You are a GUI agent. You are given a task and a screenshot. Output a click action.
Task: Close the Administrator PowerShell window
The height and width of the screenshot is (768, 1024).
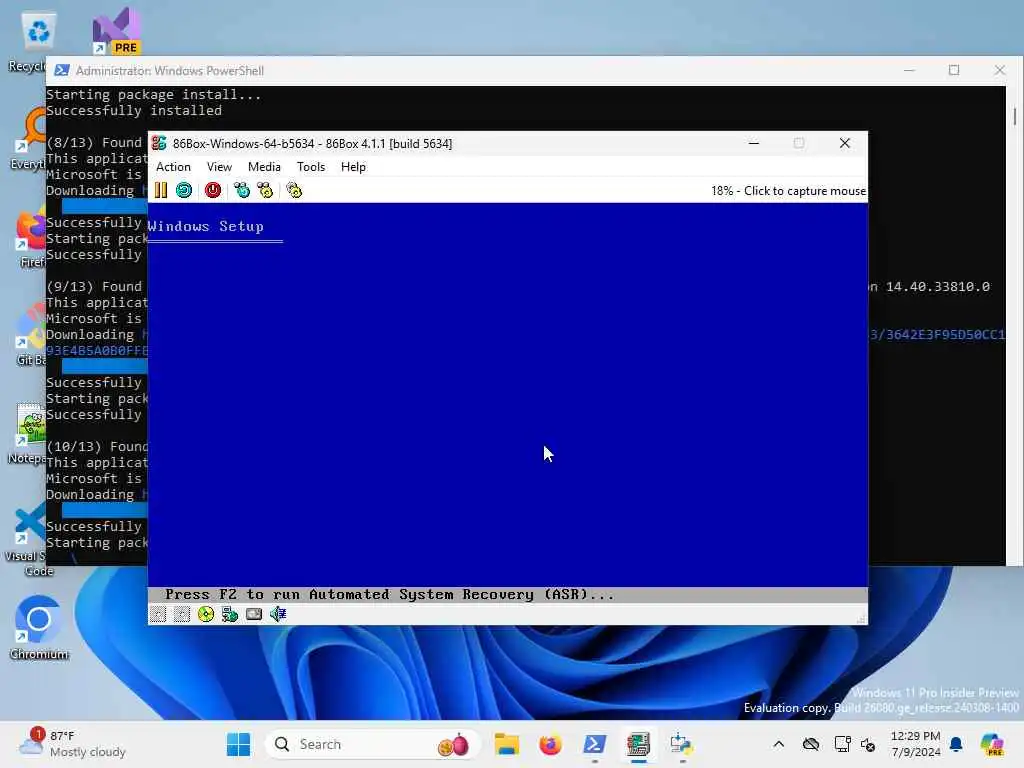[x=999, y=70]
